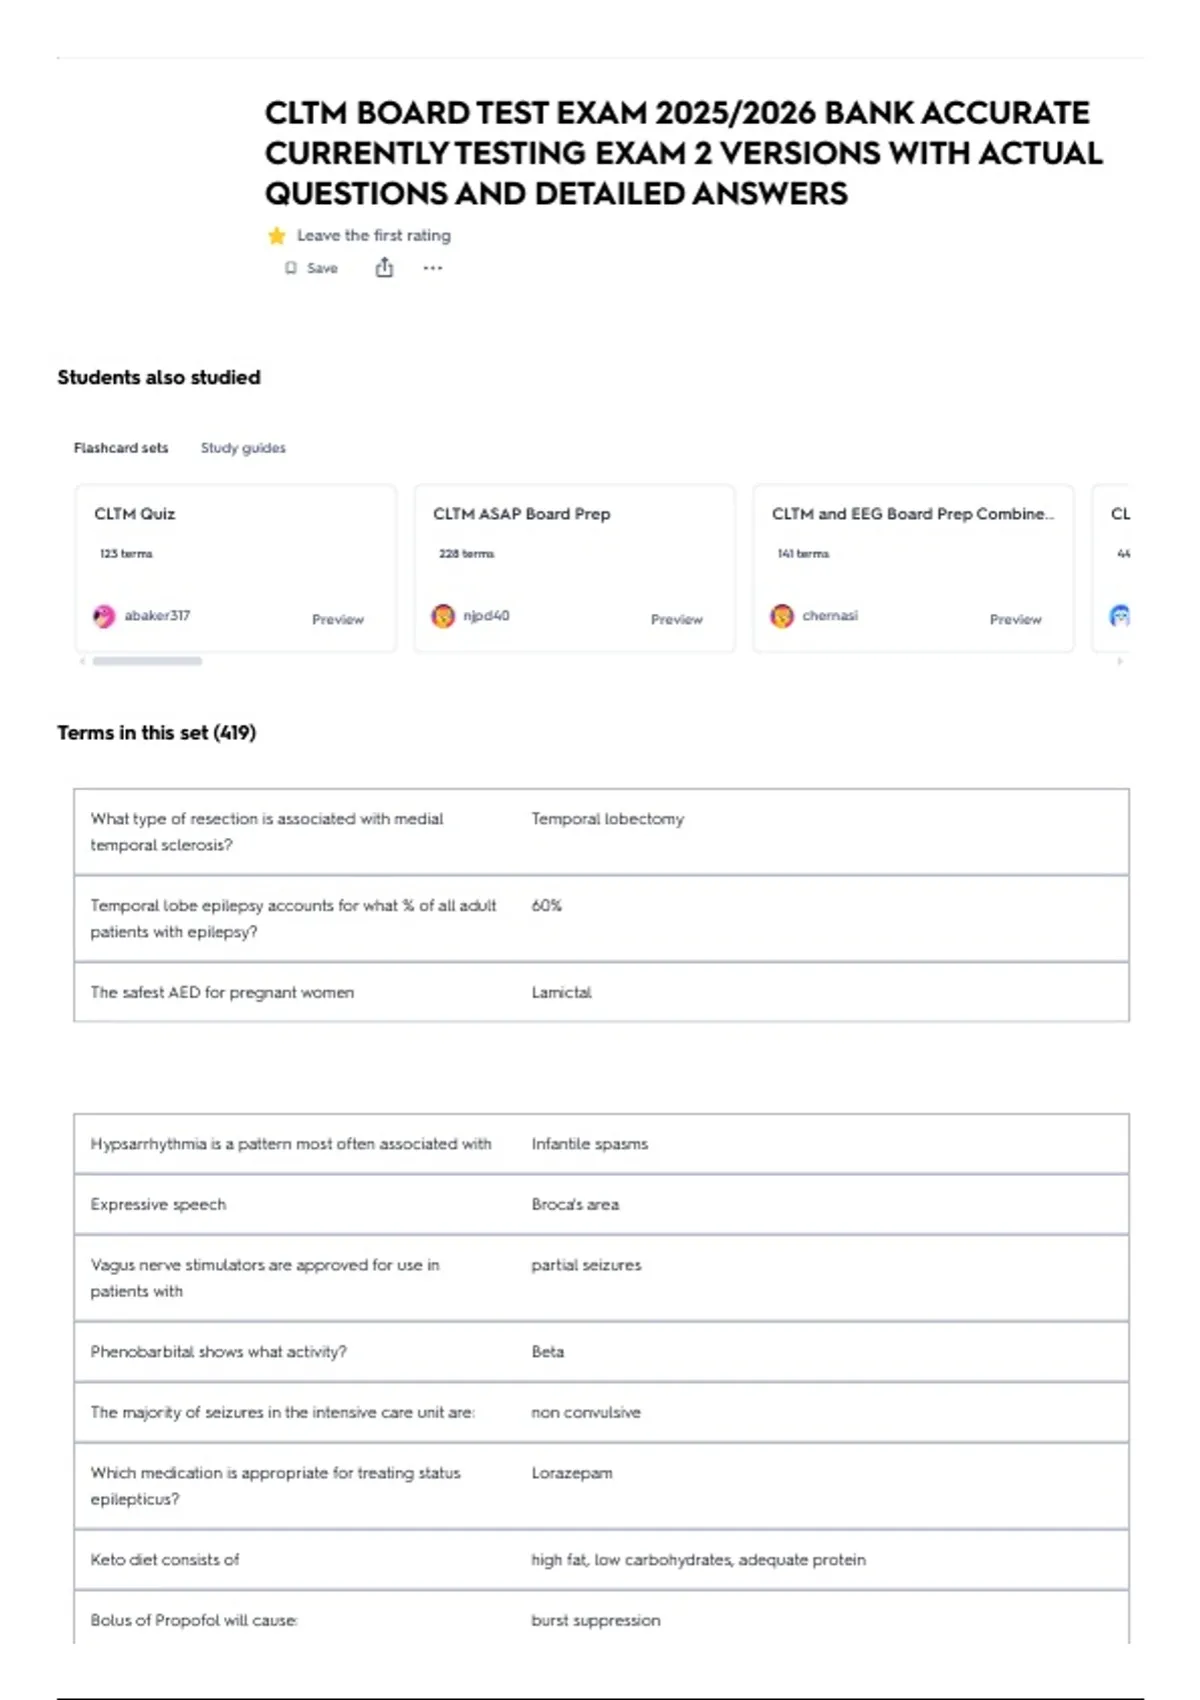This screenshot has height=1700, width=1200.
Task: Select the Temporal lobectomy term row
Action: pos(601,832)
